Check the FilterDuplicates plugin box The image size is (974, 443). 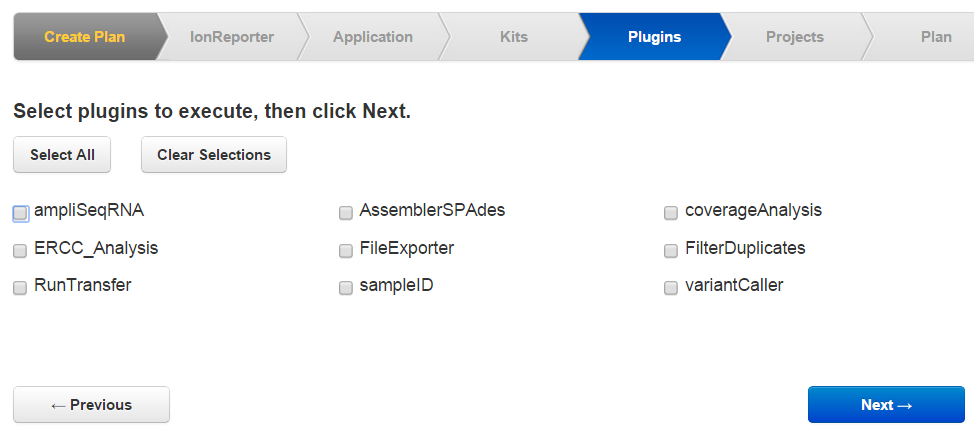(x=671, y=250)
